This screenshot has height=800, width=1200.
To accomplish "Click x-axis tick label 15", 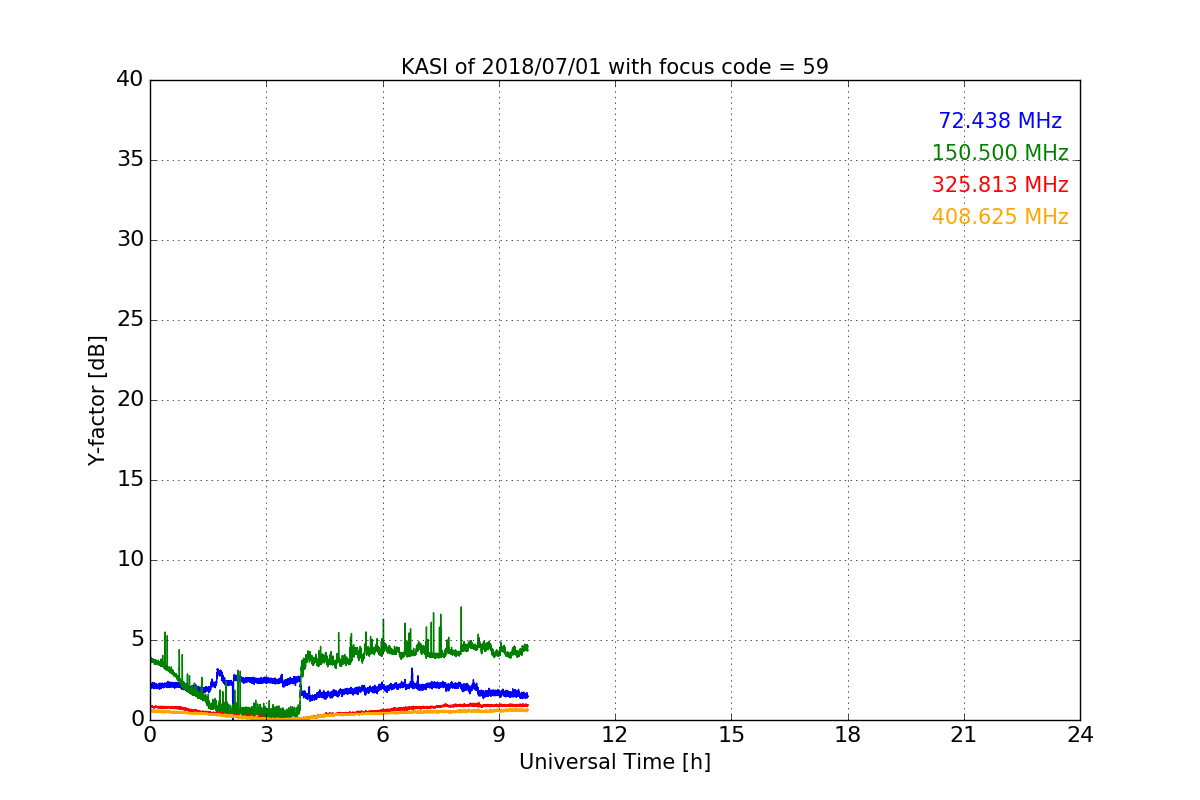I will click(x=731, y=735).
